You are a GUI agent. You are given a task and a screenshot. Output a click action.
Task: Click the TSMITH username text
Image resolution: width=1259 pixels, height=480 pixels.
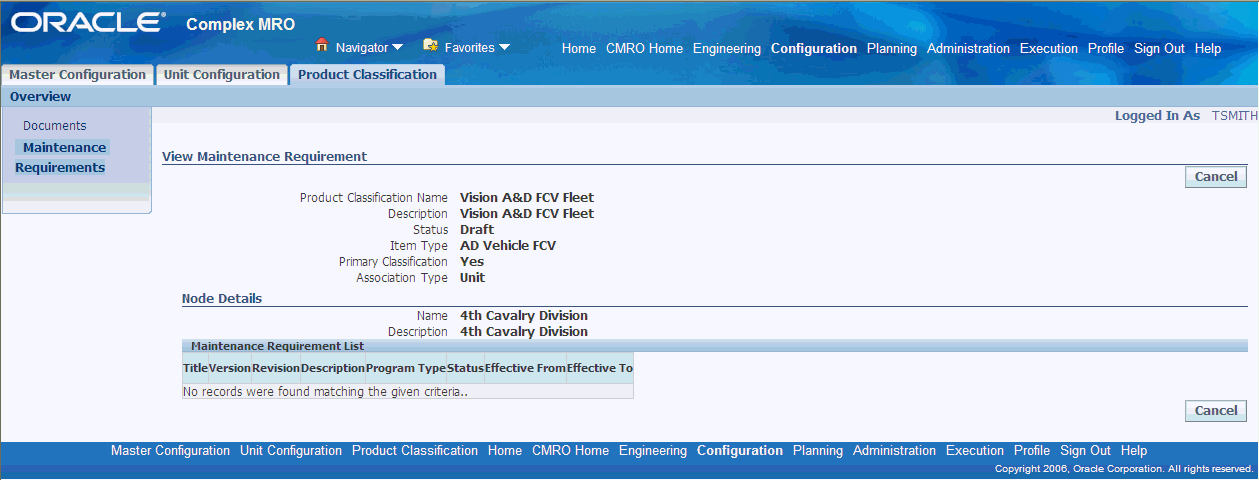(x=1234, y=116)
